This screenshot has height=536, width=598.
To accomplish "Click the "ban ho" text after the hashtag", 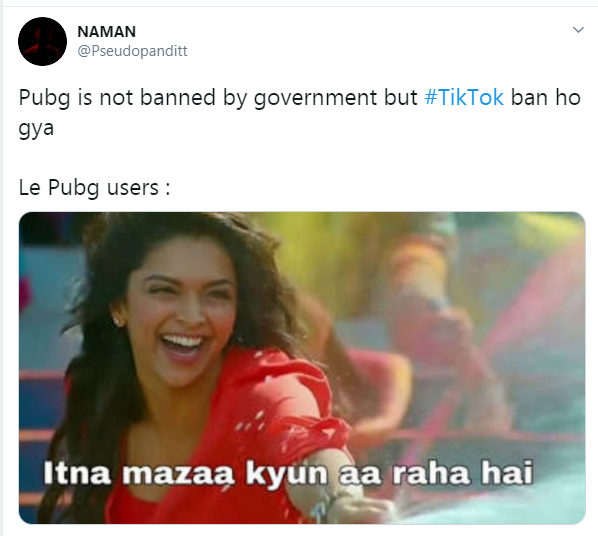I will 545,97.
